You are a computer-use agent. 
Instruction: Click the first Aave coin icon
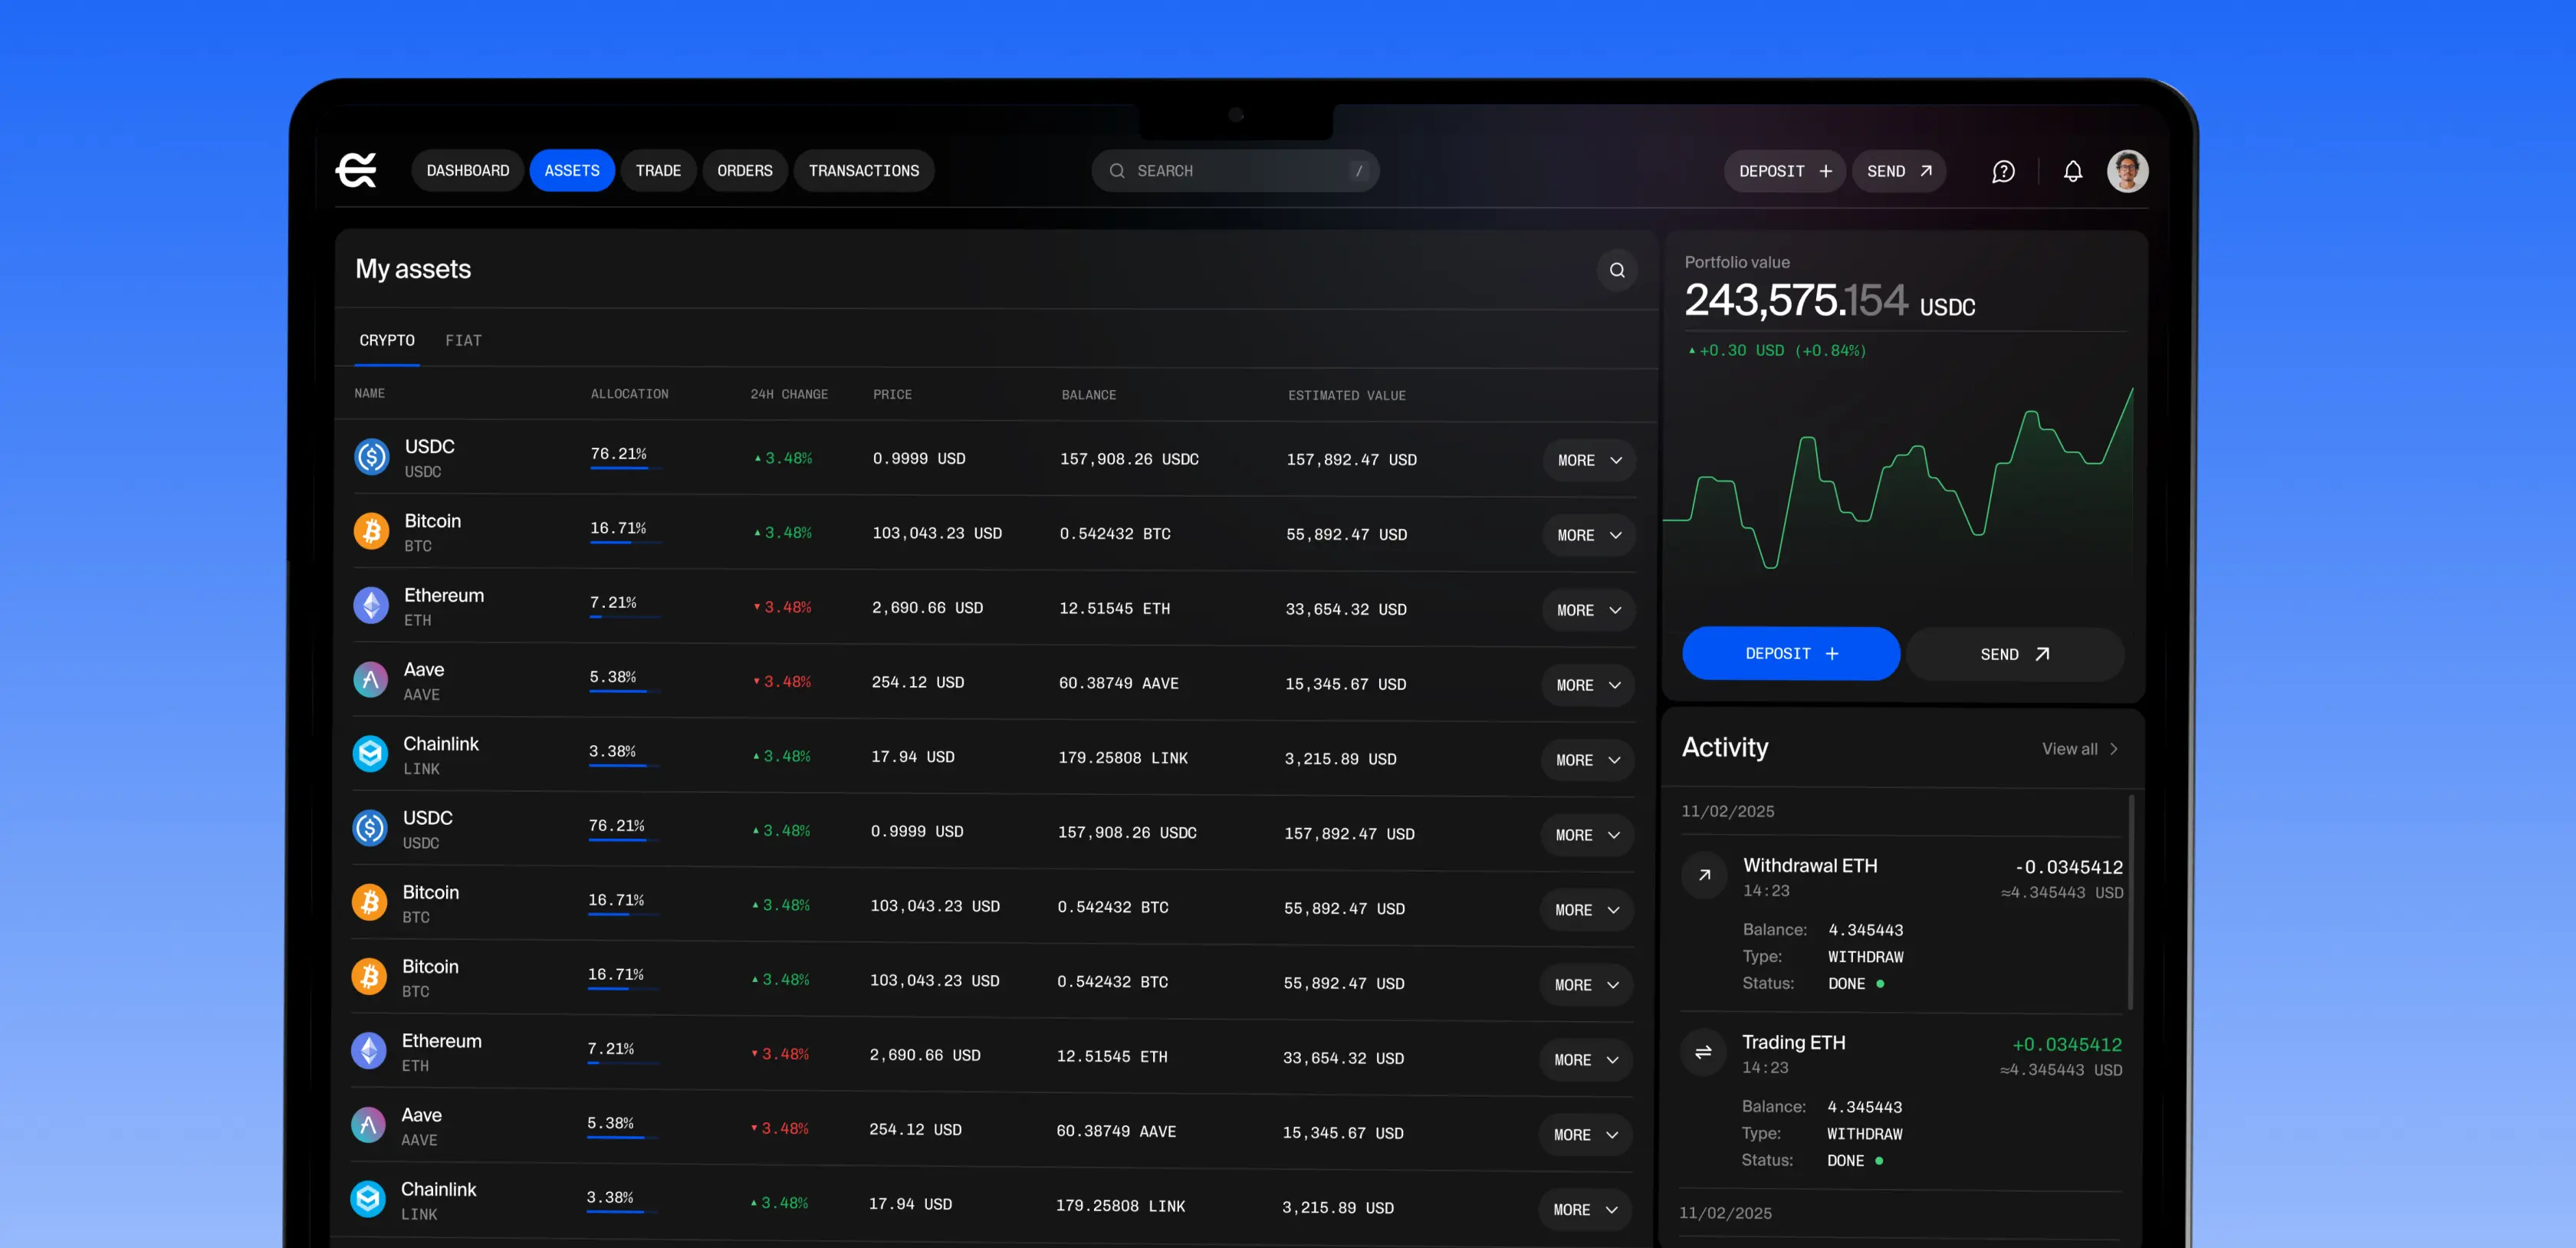(x=370, y=681)
